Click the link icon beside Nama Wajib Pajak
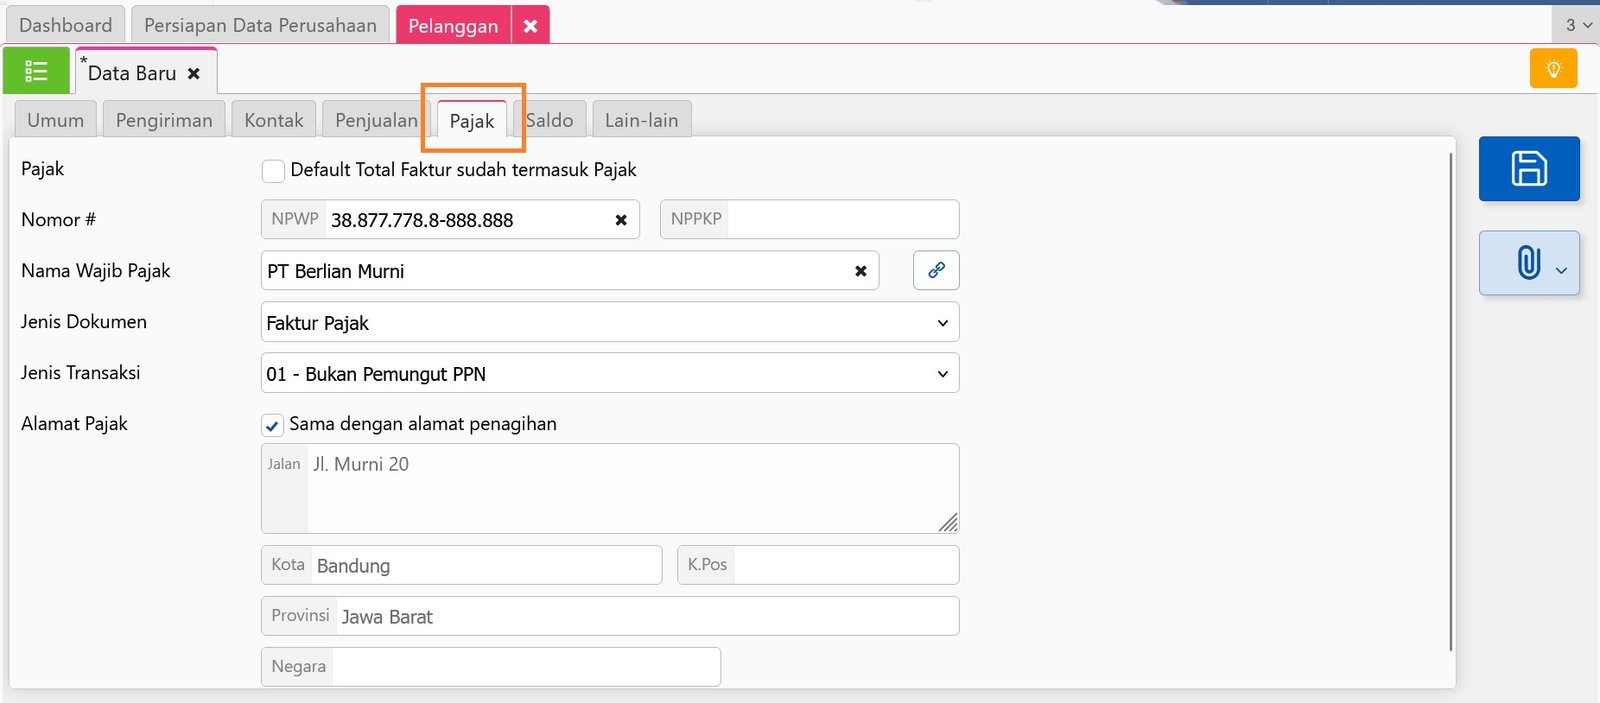Image resolution: width=1600 pixels, height=703 pixels. pos(936,270)
